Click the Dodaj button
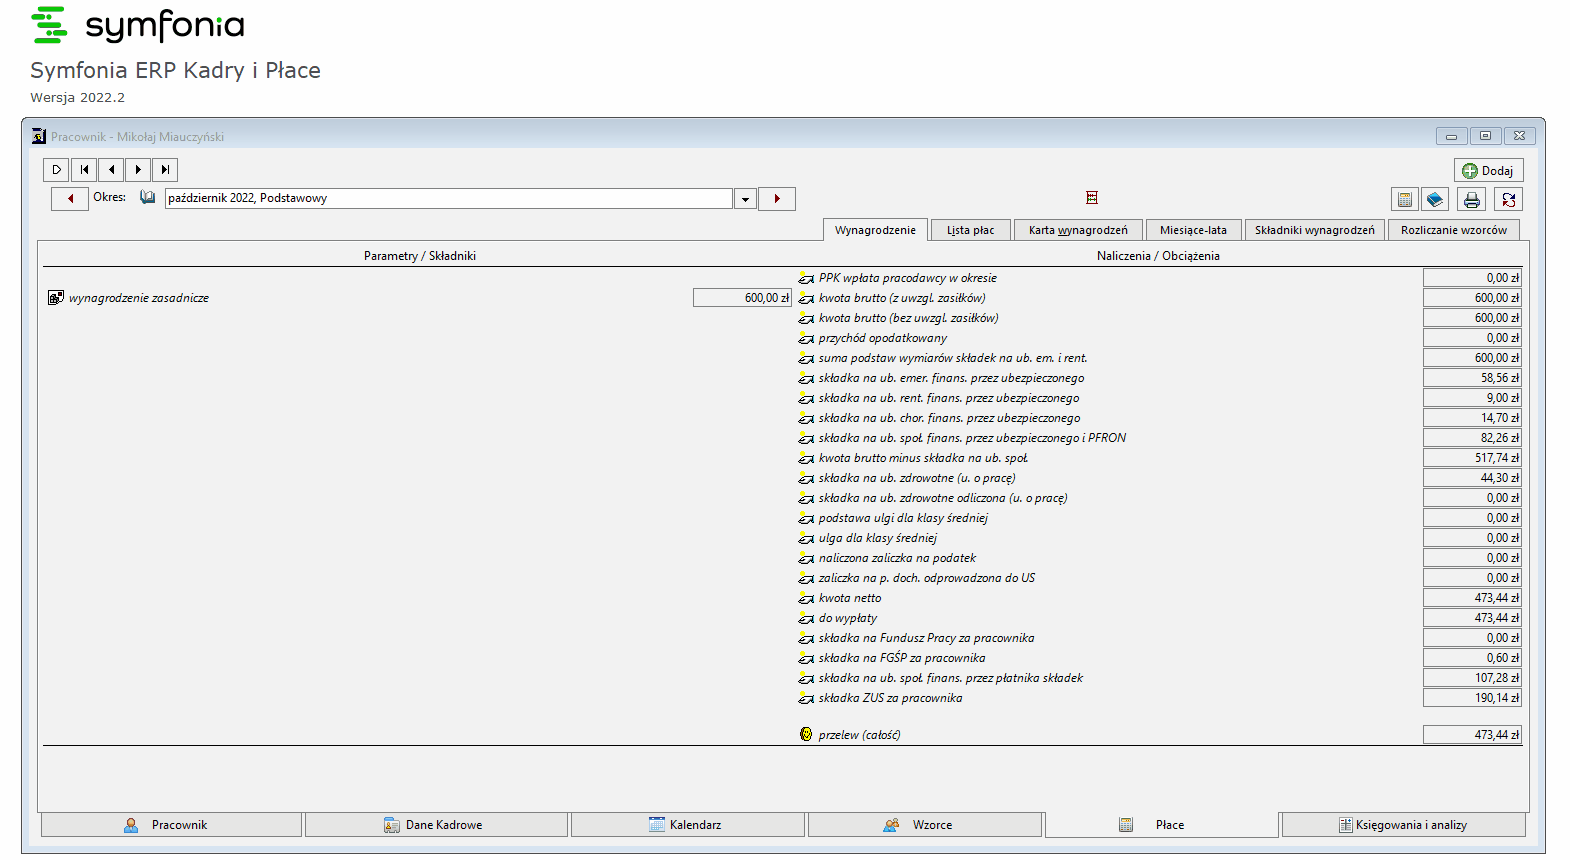1570x860 pixels. point(1489,171)
